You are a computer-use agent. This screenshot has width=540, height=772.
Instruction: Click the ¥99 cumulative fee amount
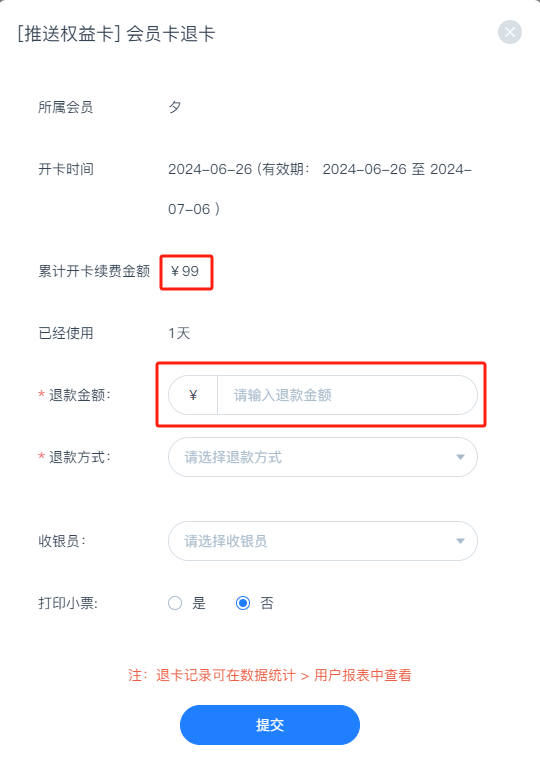tap(185, 271)
